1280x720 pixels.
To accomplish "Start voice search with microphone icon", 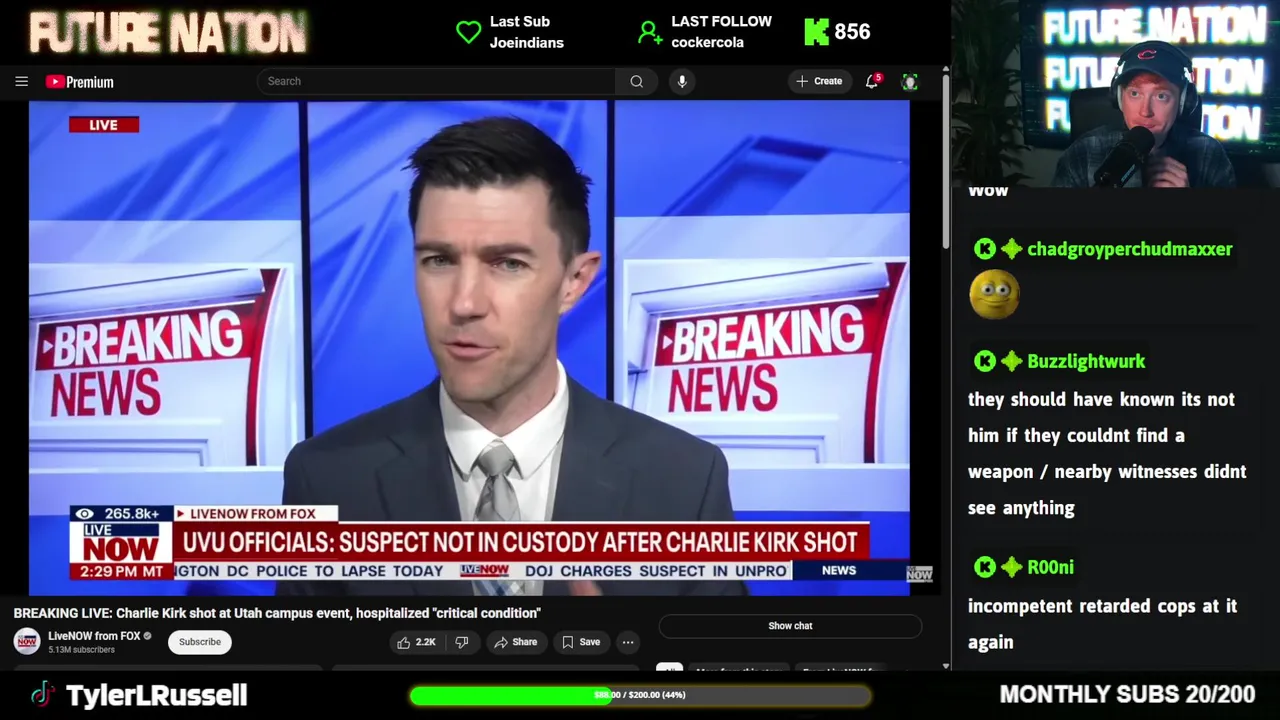I will [682, 81].
